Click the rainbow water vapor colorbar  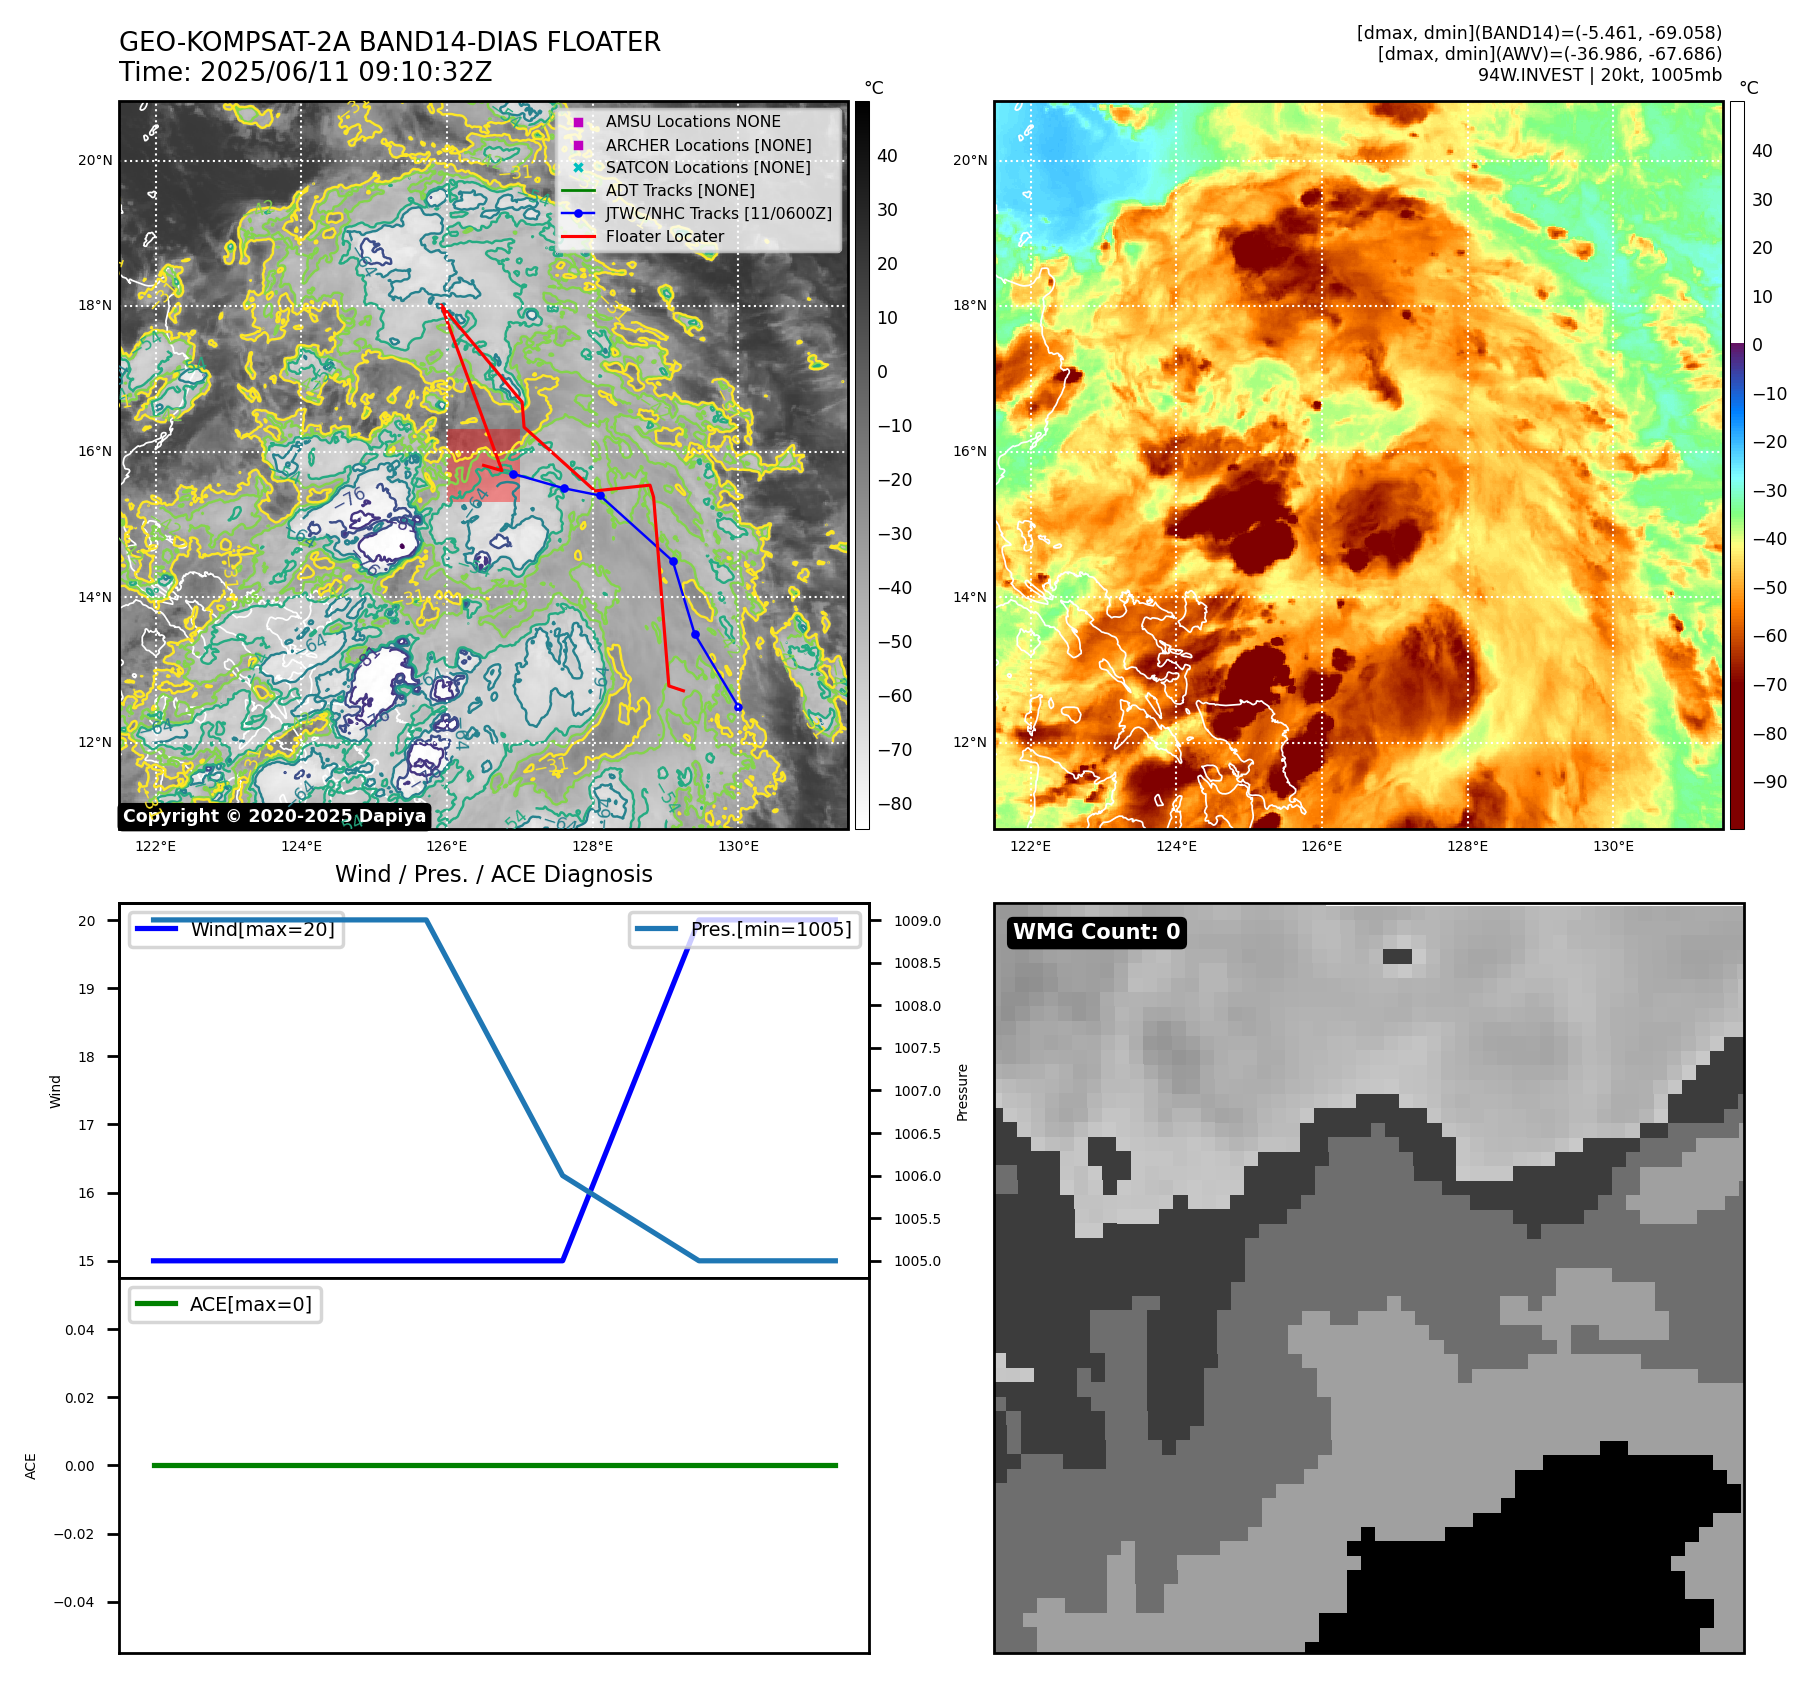click(x=1737, y=465)
